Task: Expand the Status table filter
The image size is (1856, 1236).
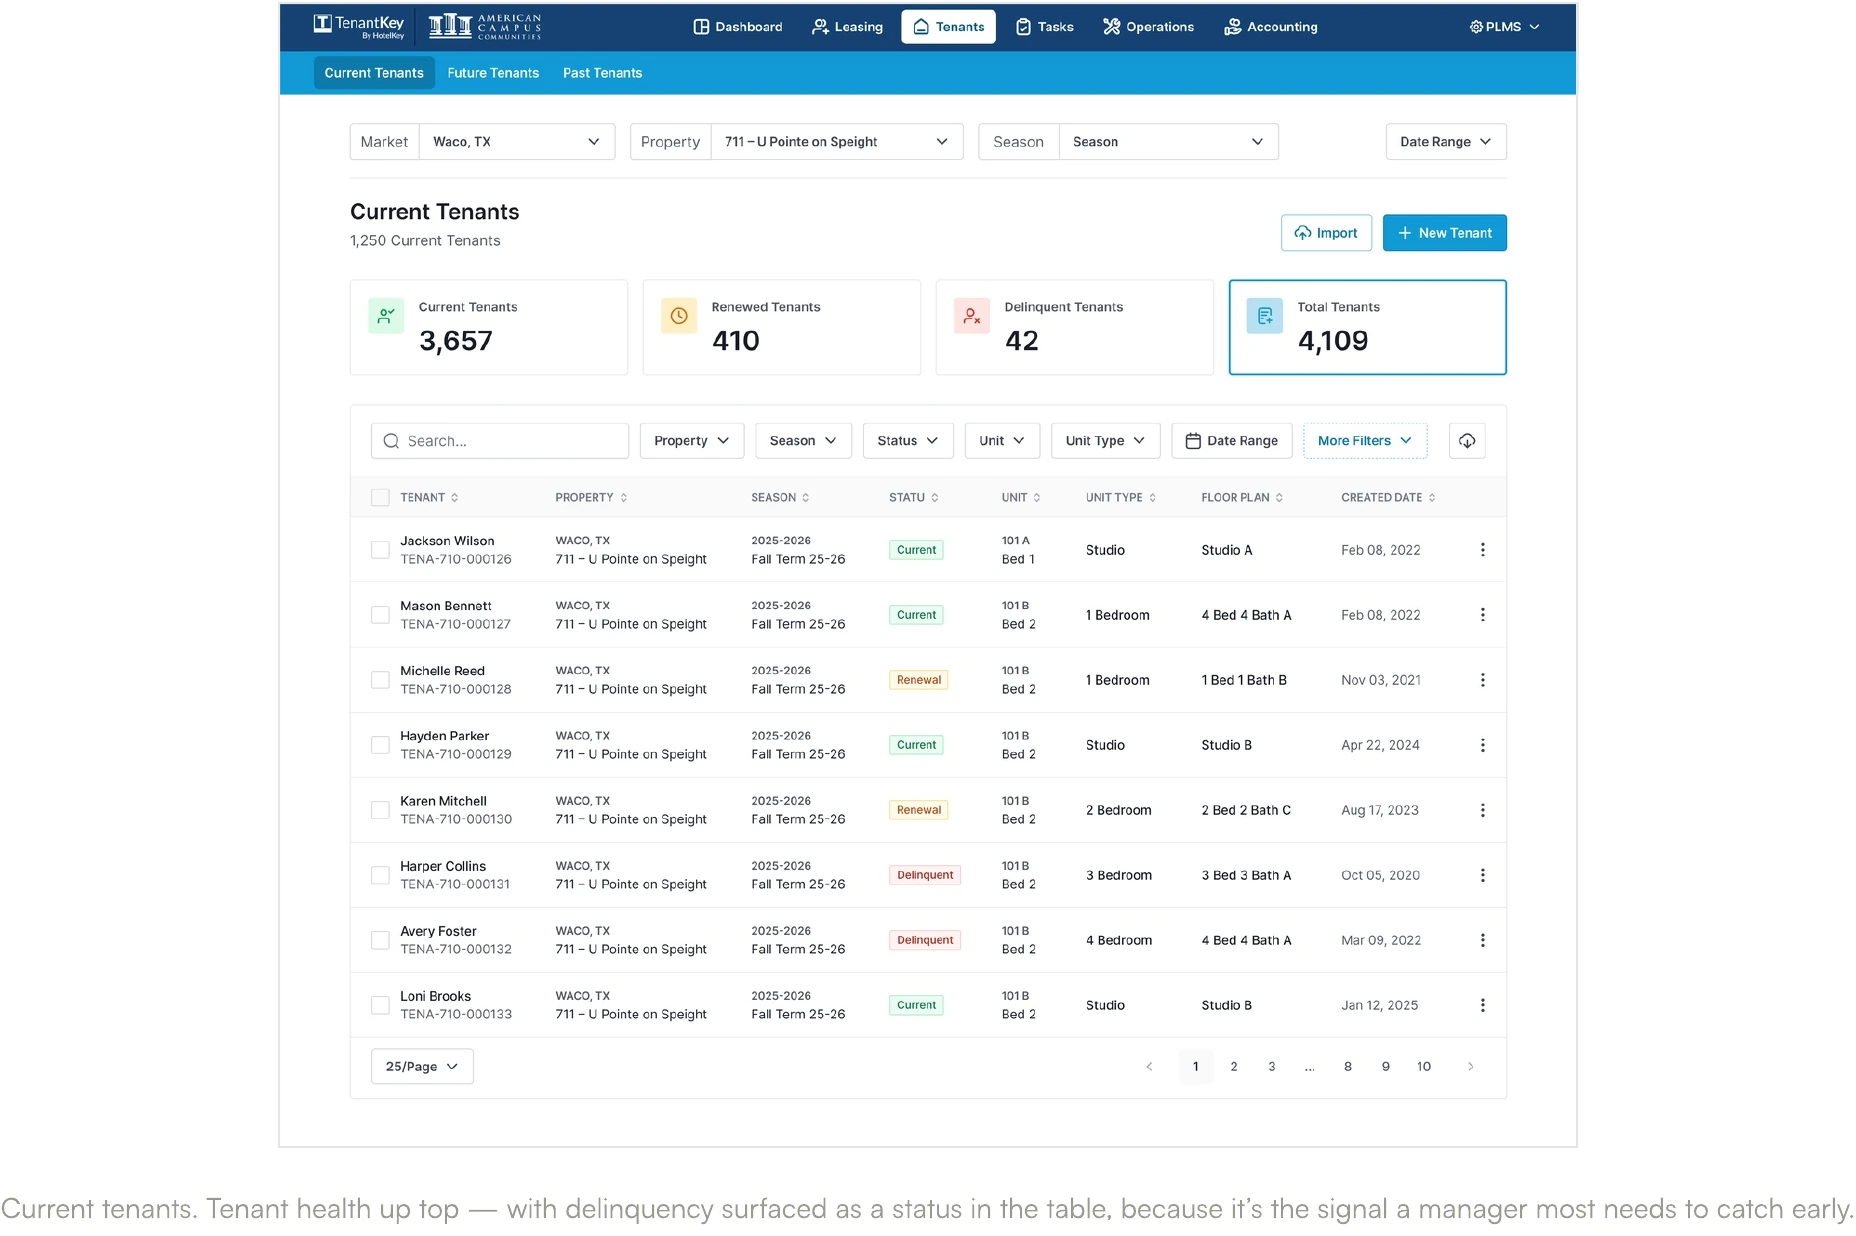Action: coord(908,441)
